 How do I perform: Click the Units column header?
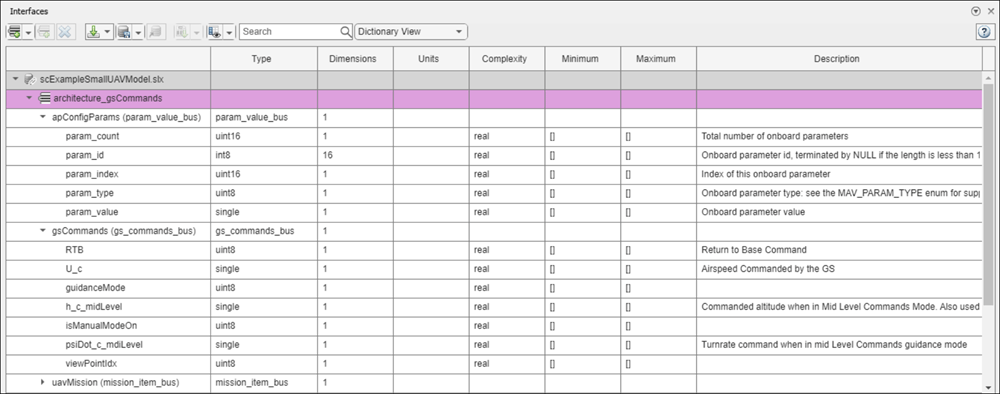pos(431,59)
